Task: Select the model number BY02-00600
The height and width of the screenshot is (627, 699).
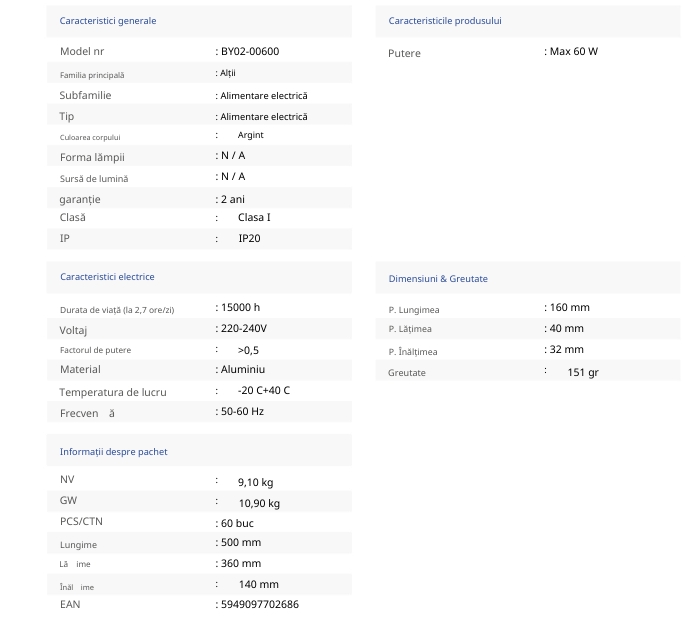Action: (x=250, y=51)
